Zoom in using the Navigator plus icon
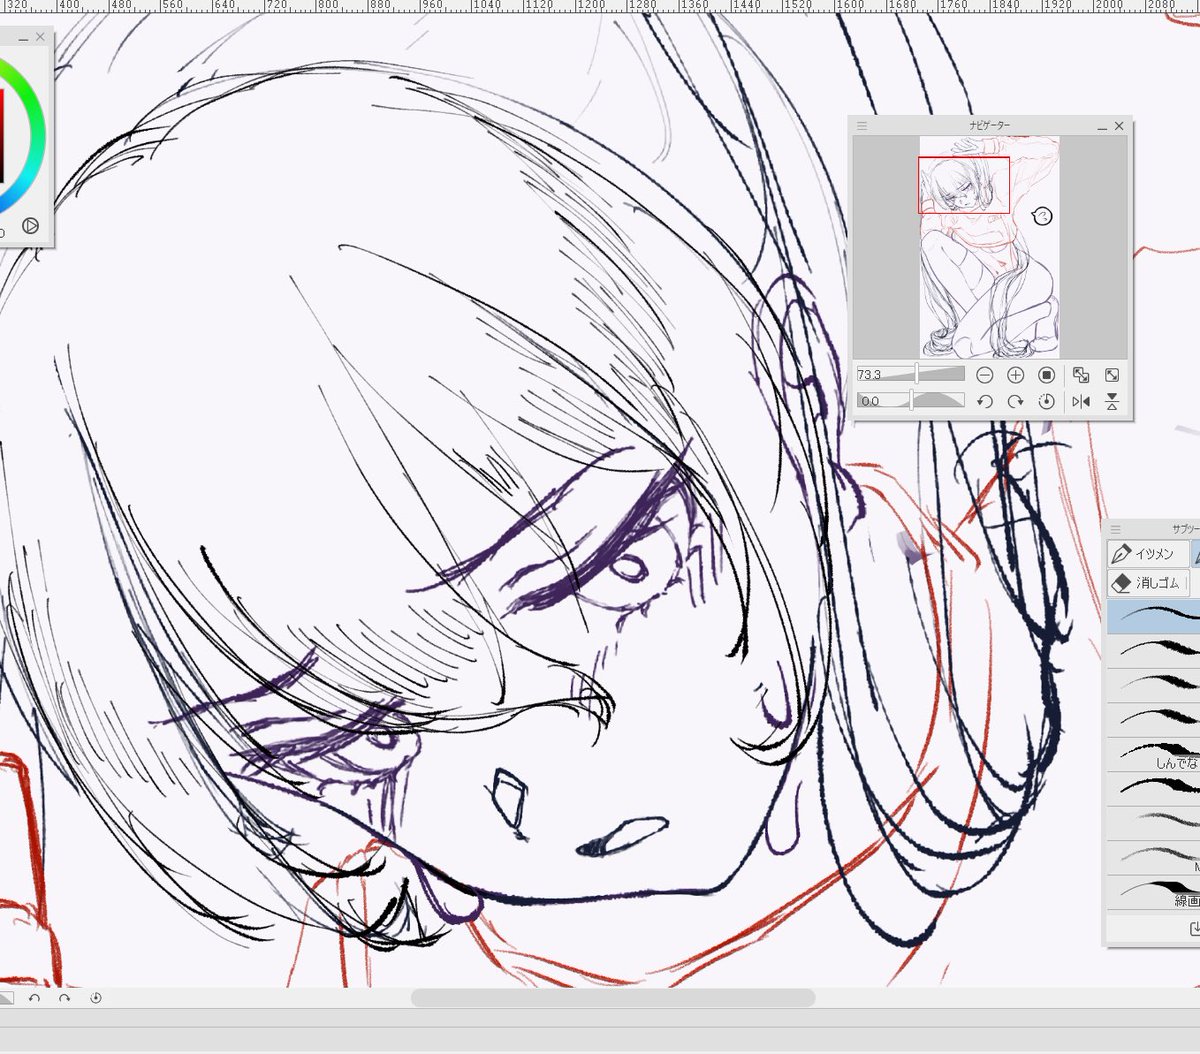The width and height of the screenshot is (1200, 1054). (1015, 375)
